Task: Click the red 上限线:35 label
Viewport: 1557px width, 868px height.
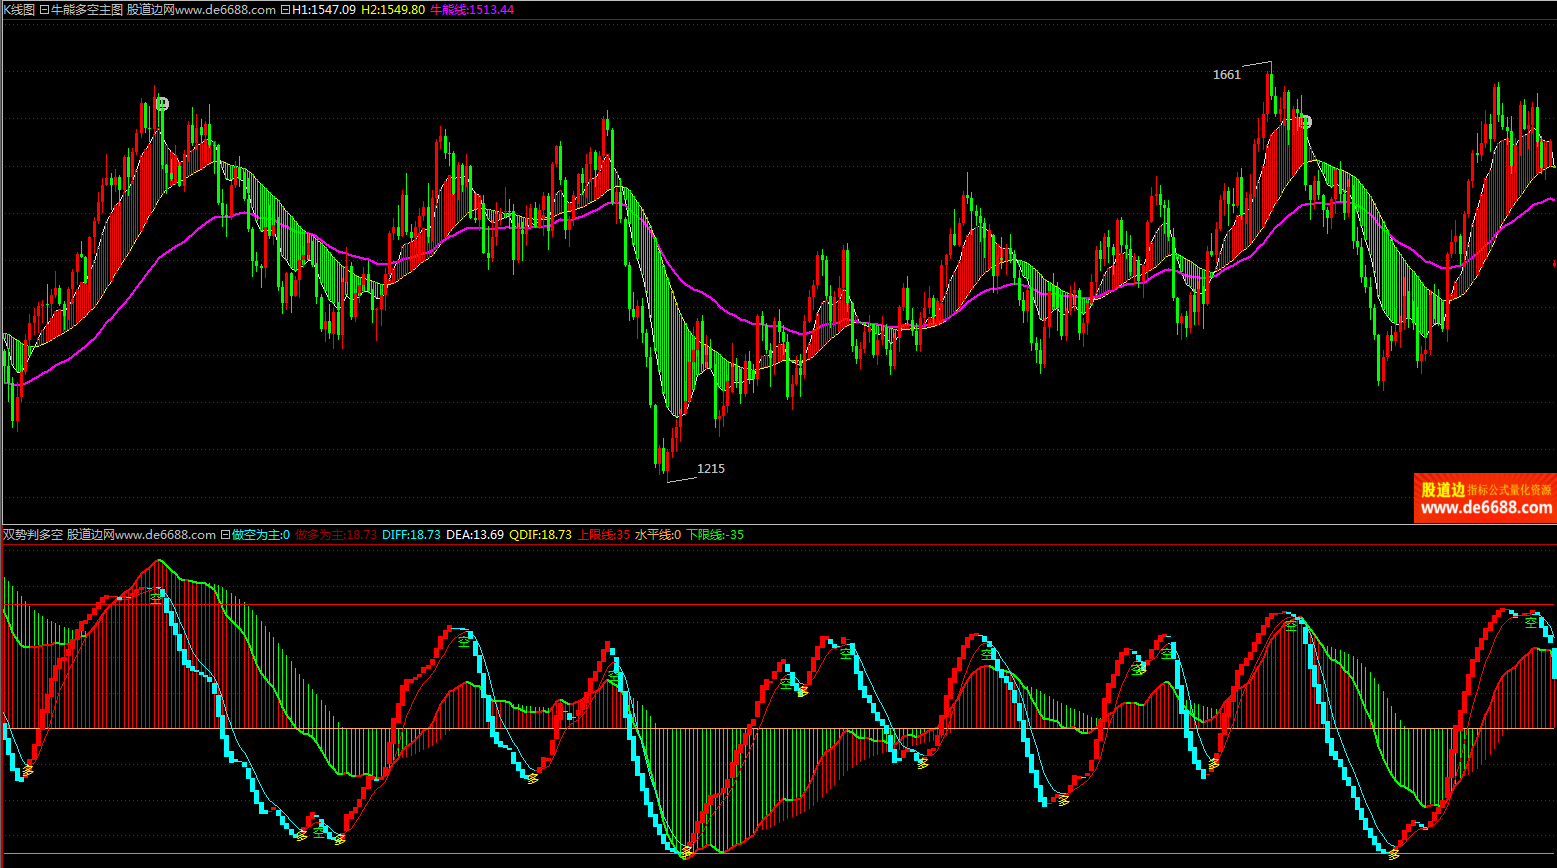Action: point(604,535)
